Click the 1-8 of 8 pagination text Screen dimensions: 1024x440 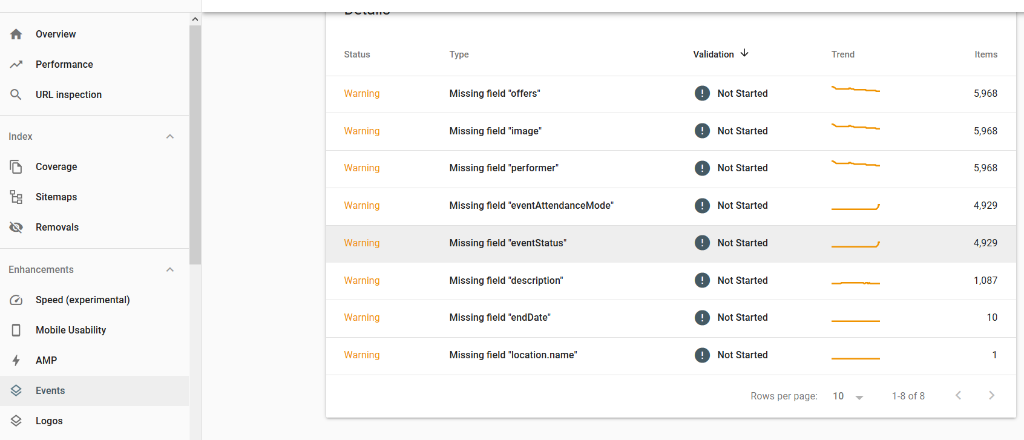(x=908, y=396)
